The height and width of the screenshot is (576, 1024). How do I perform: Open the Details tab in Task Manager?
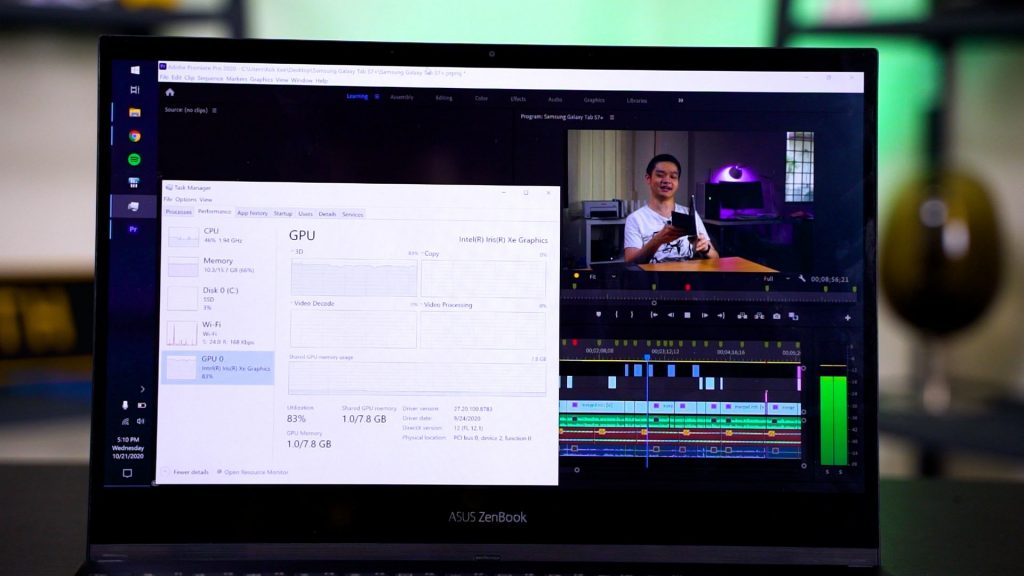pos(327,214)
